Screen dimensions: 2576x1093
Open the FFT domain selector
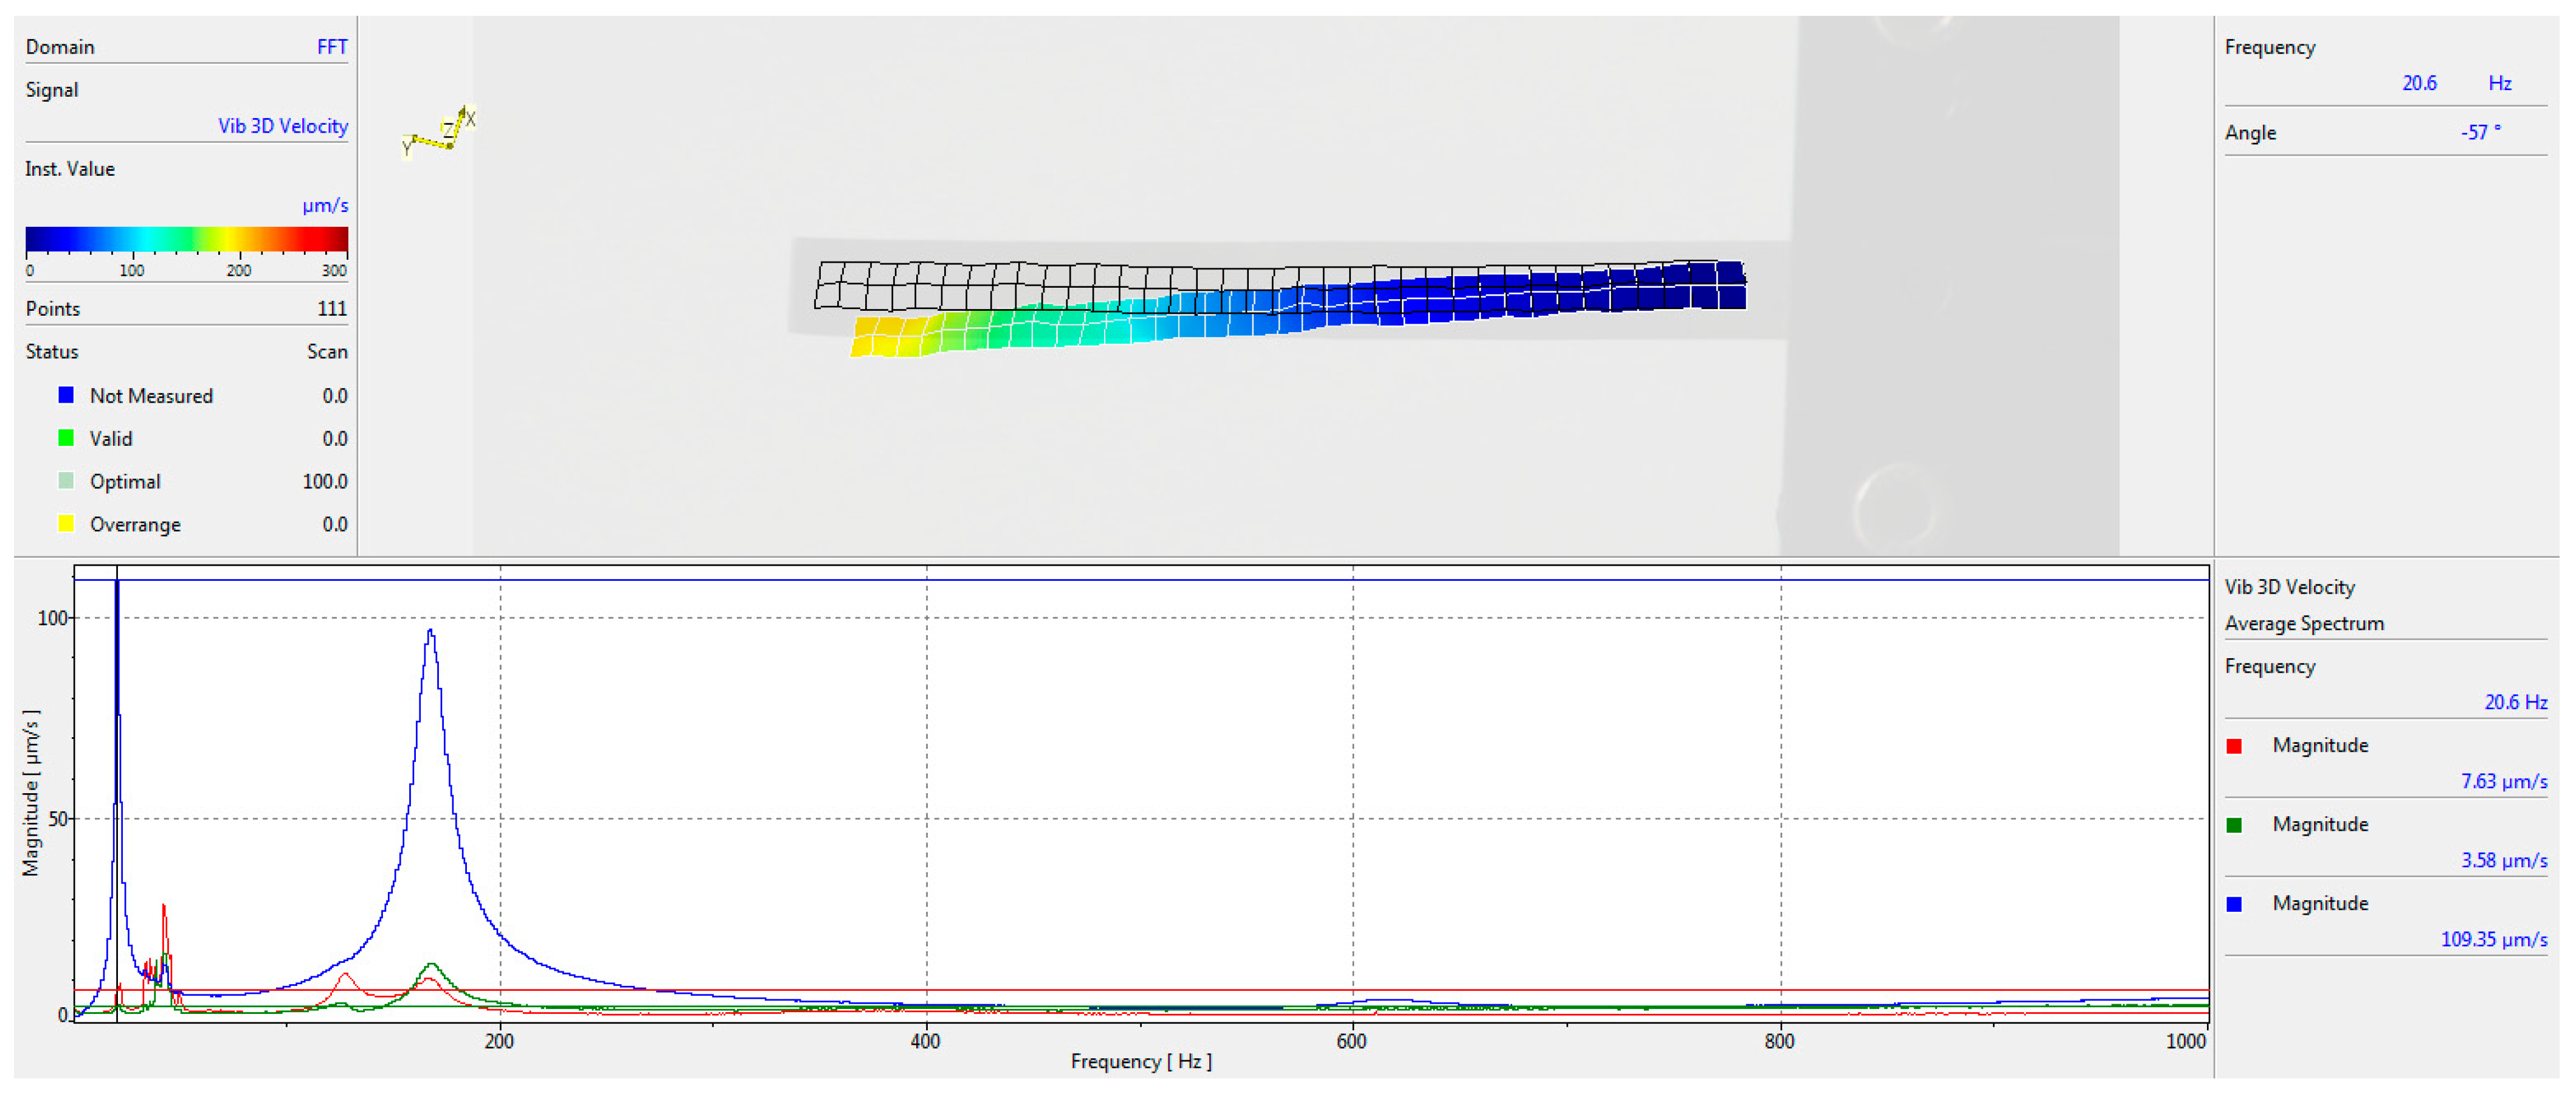pos(331,47)
